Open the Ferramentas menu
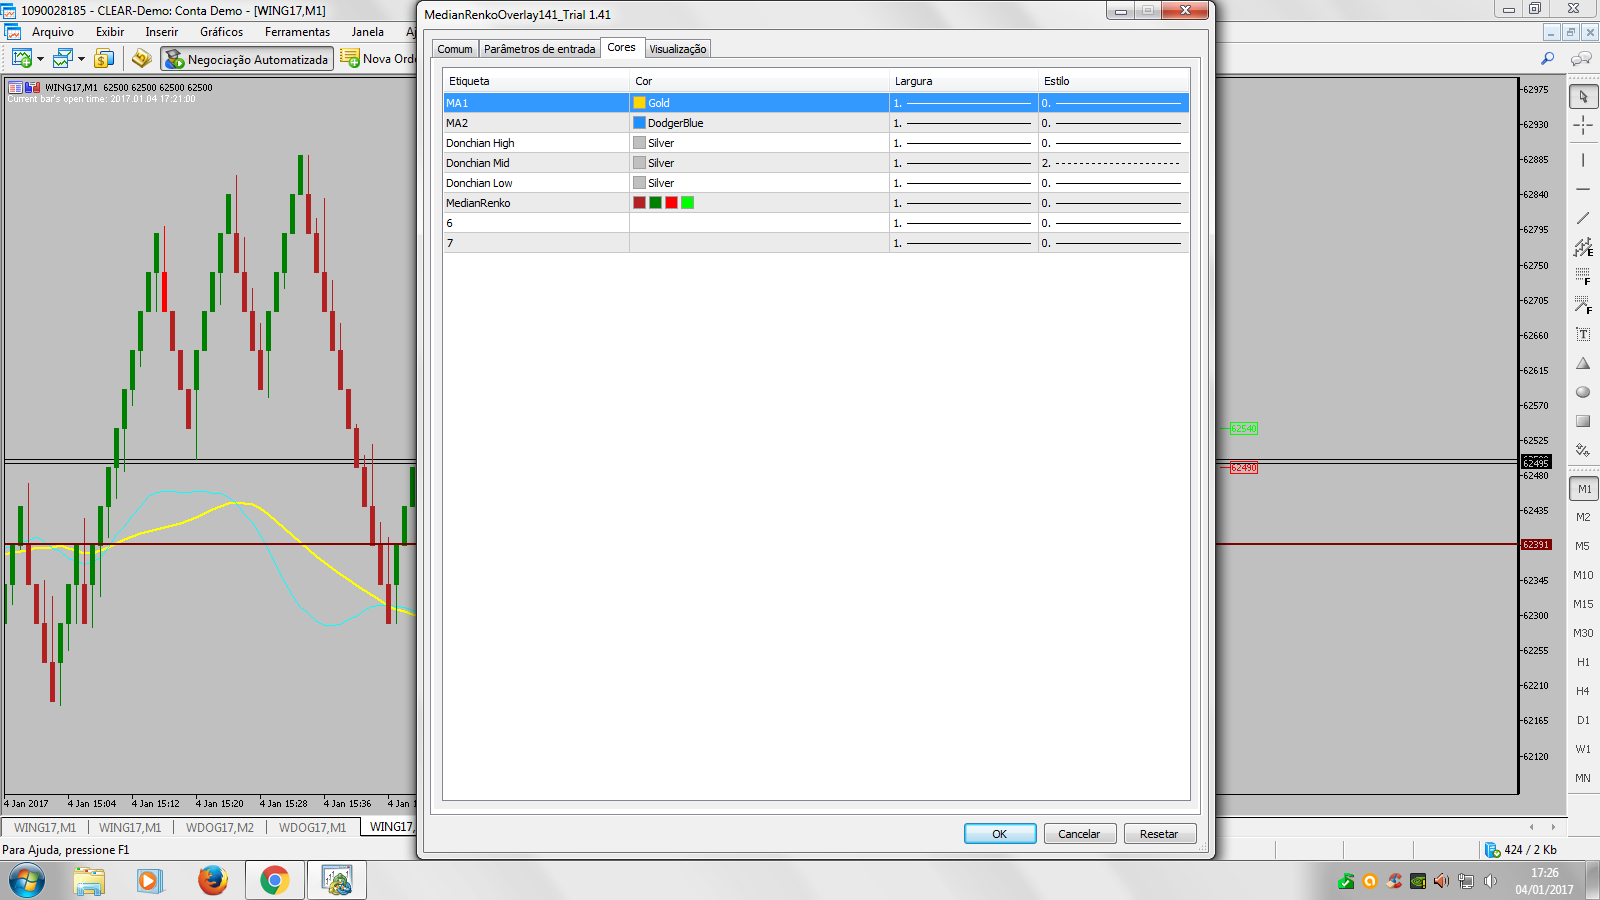 tap(297, 32)
